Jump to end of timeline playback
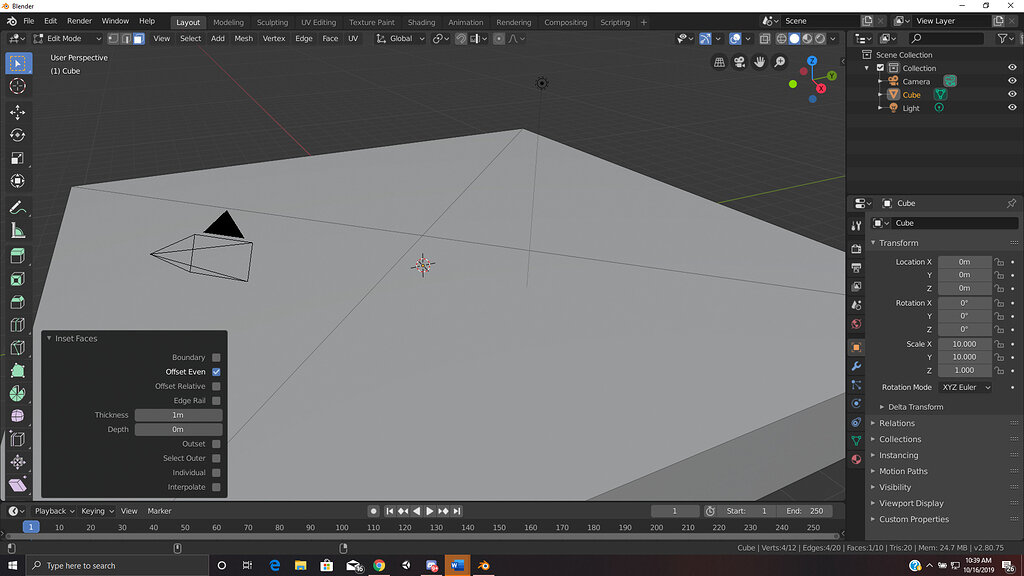1024x576 pixels. [458, 510]
